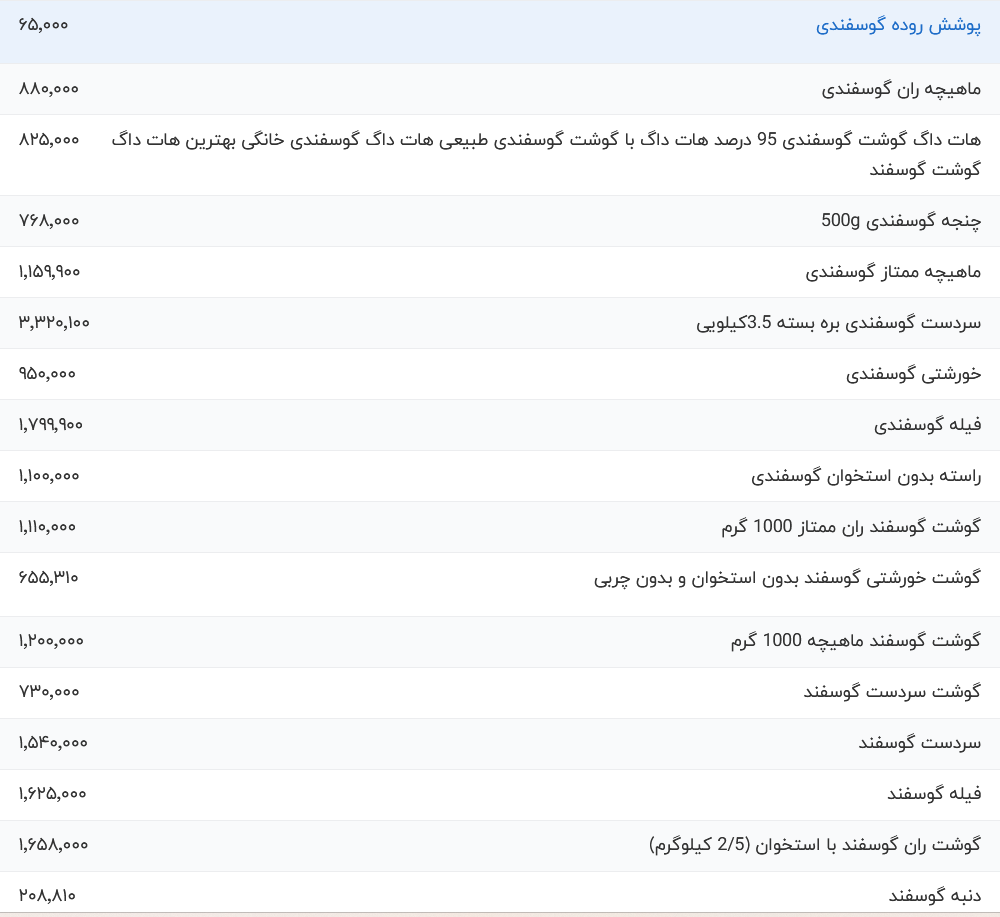The height and width of the screenshot is (917, 1000).
Task: Click the 3,320,100 price cell
Action: tap(54, 322)
